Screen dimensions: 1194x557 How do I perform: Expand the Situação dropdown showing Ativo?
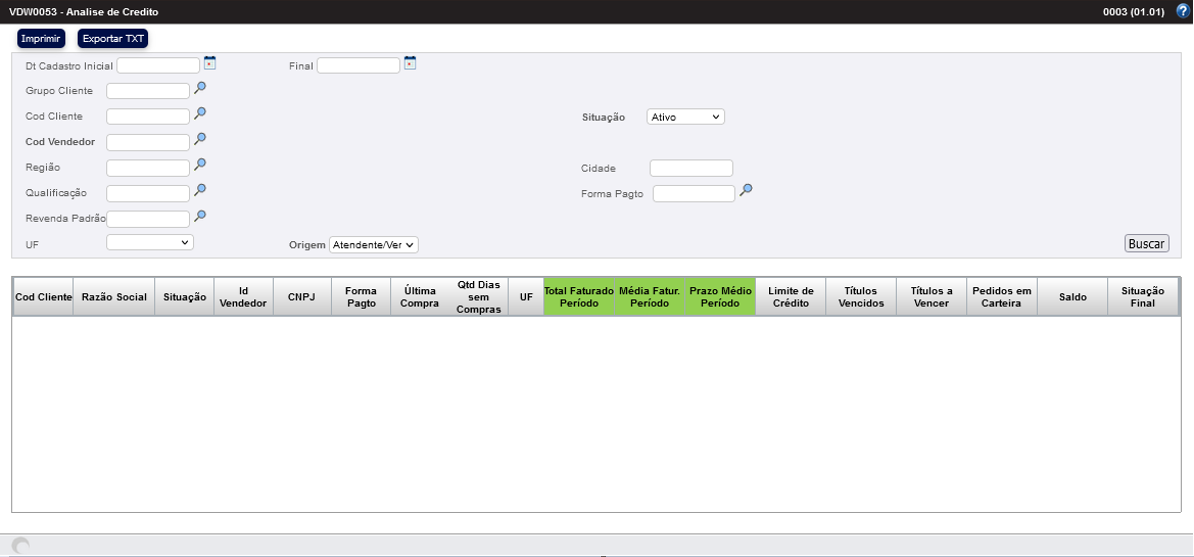point(685,117)
